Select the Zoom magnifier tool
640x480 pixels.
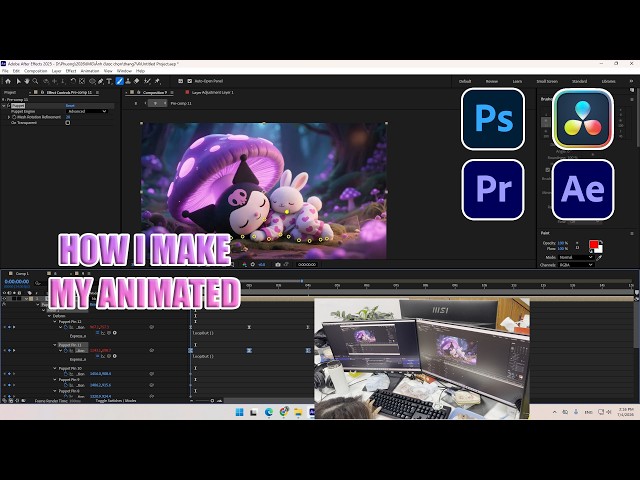pos(36,81)
